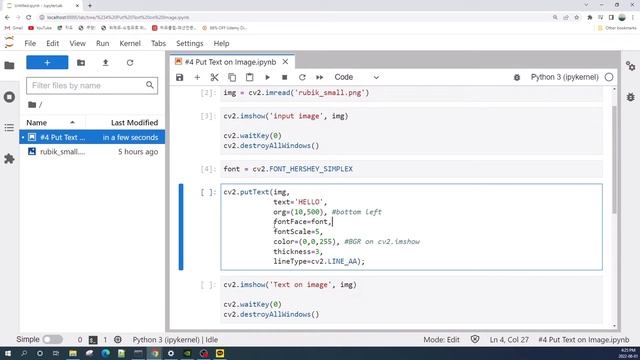
Task: Create a new folder in file browser
Action: tap(81, 62)
